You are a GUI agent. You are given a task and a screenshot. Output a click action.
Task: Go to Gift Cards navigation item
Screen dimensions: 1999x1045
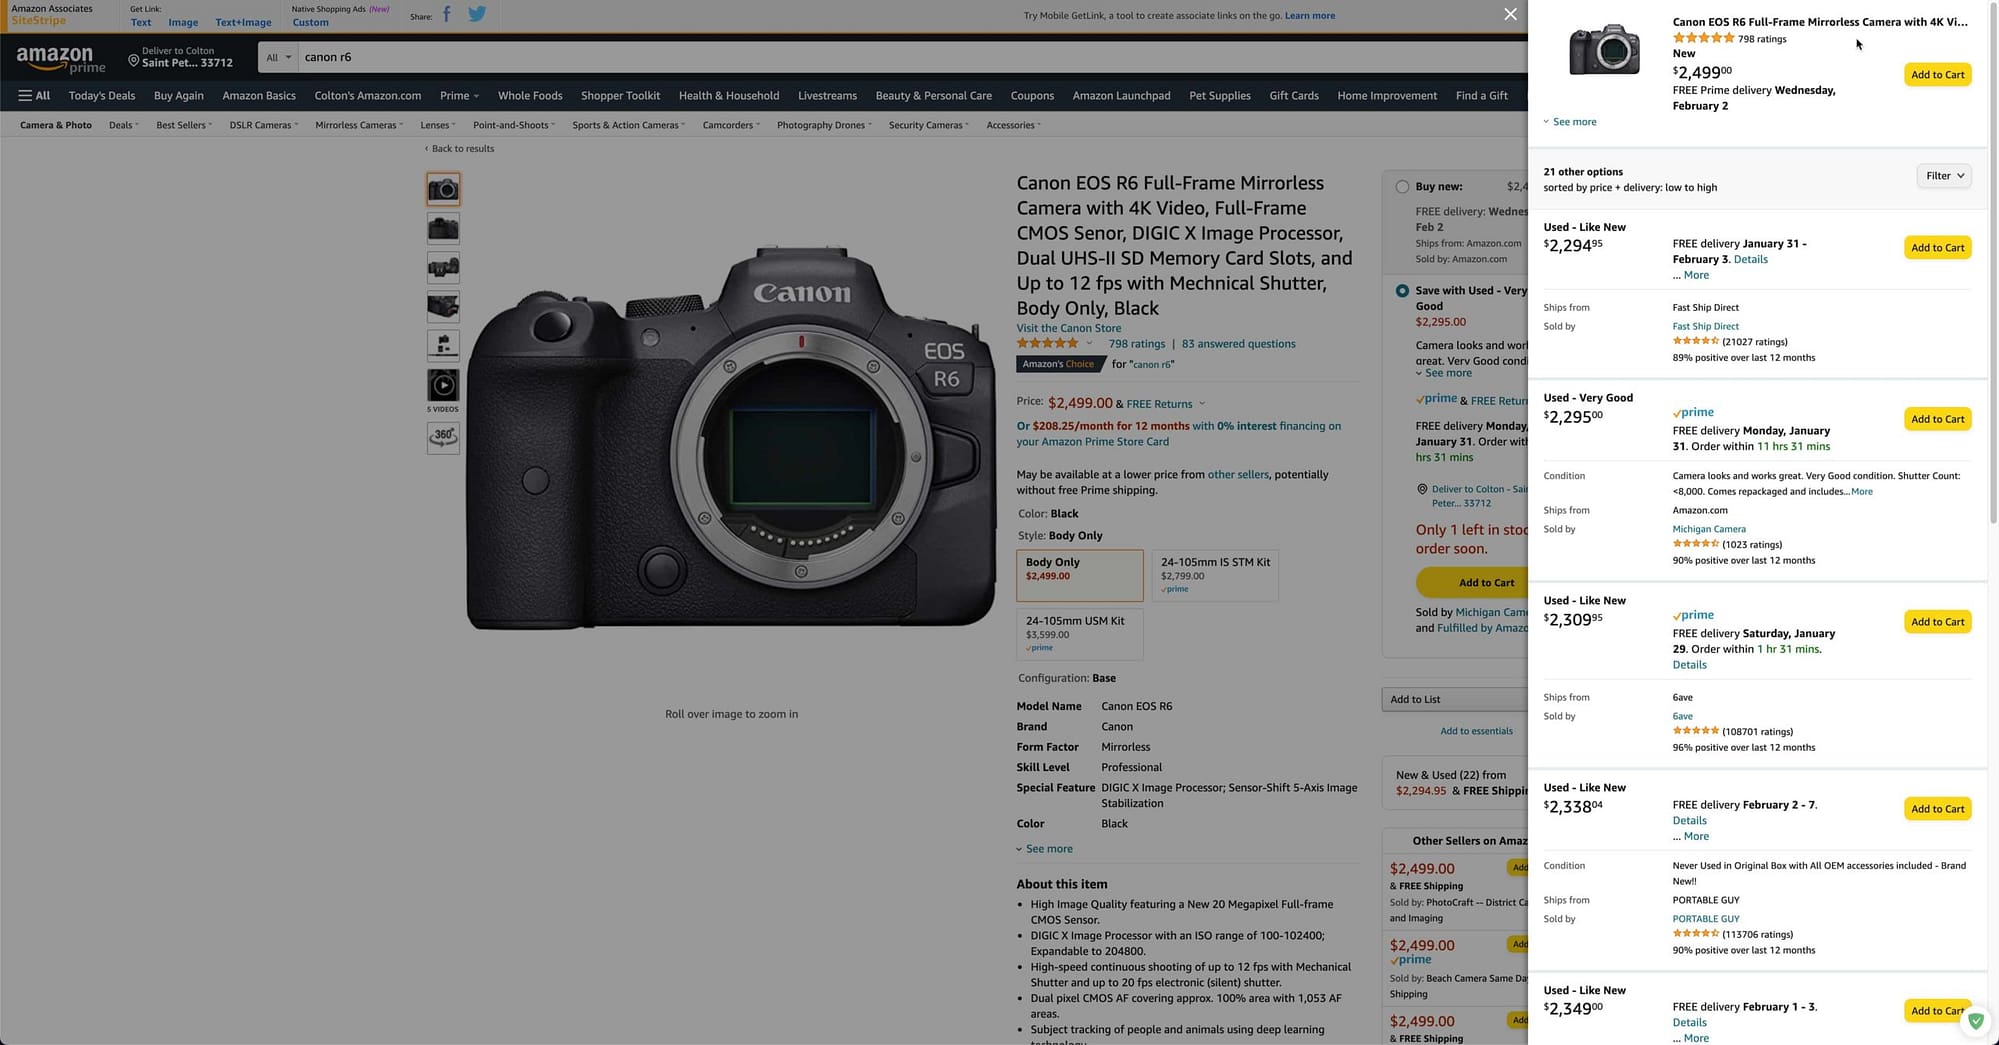pos(1294,96)
